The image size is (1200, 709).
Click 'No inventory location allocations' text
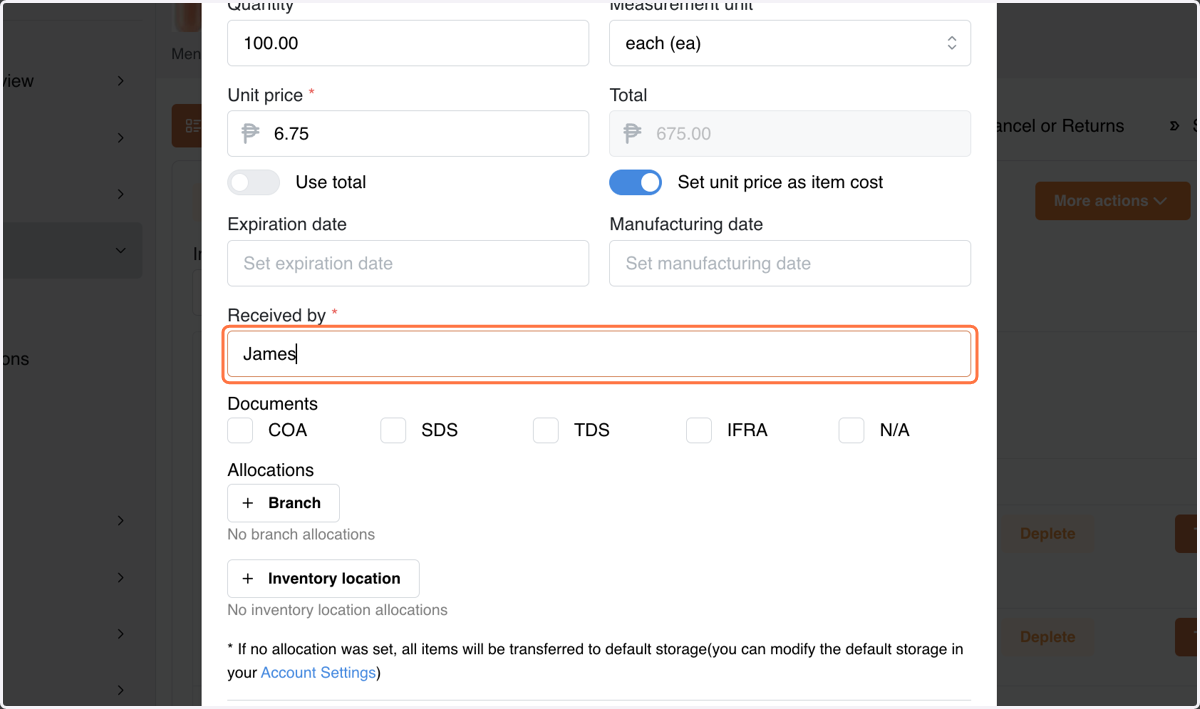pyautogui.click(x=338, y=610)
